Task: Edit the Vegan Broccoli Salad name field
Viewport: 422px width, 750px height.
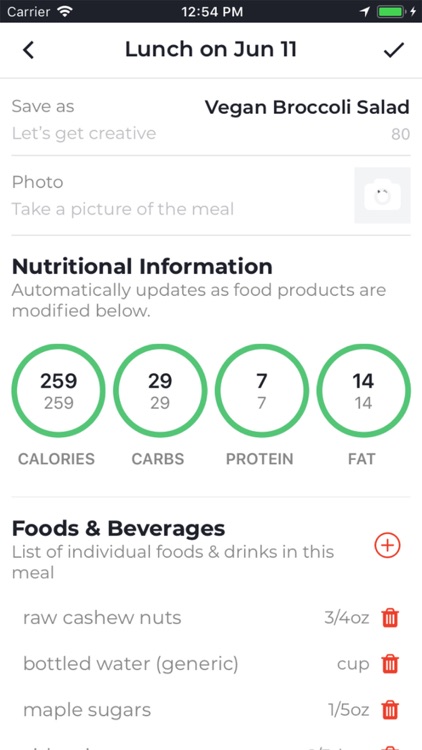Action: point(307,107)
